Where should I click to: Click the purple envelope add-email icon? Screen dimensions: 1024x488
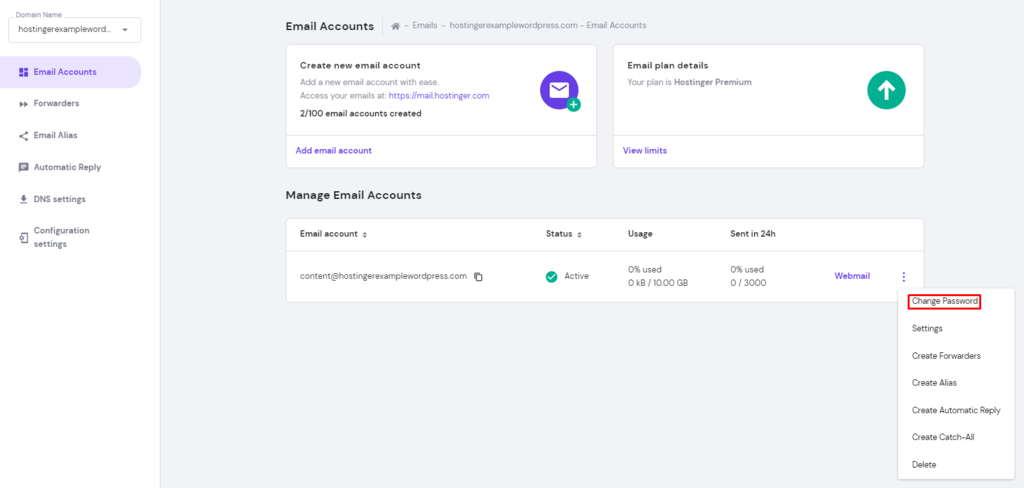tap(559, 91)
